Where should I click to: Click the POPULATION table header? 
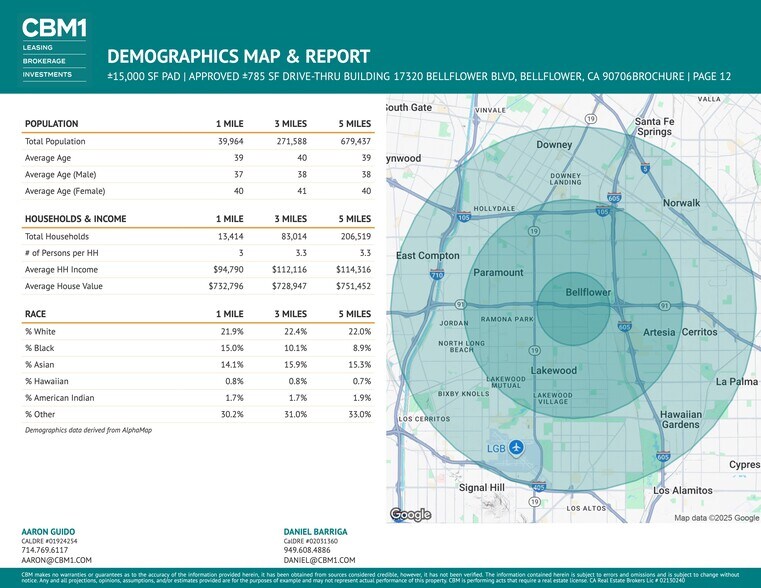click(x=51, y=124)
